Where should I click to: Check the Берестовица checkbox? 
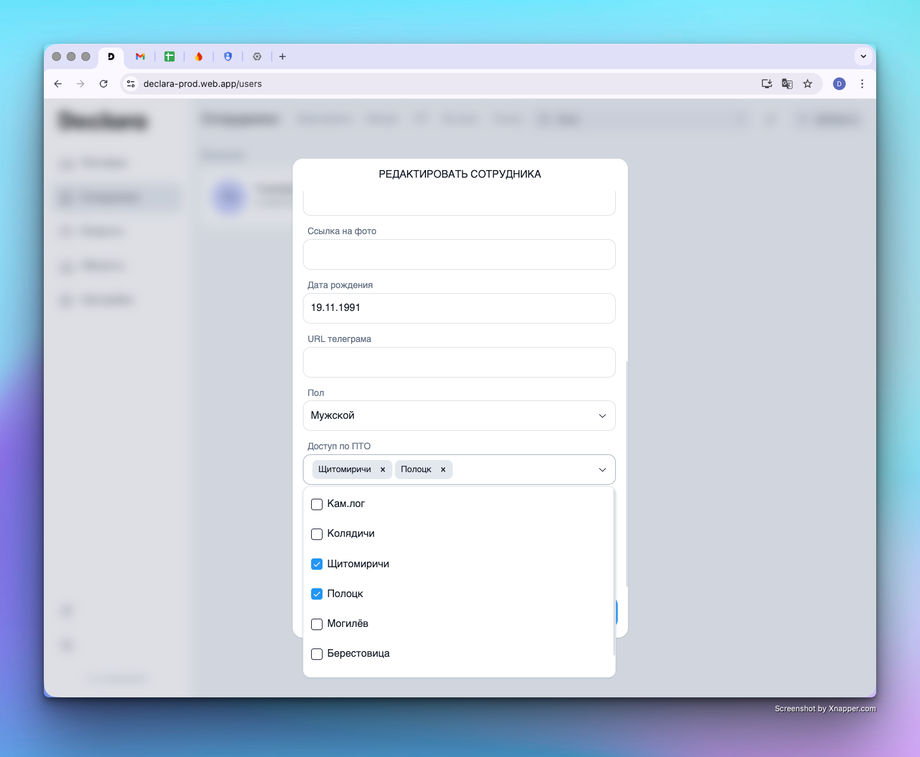pos(317,654)
